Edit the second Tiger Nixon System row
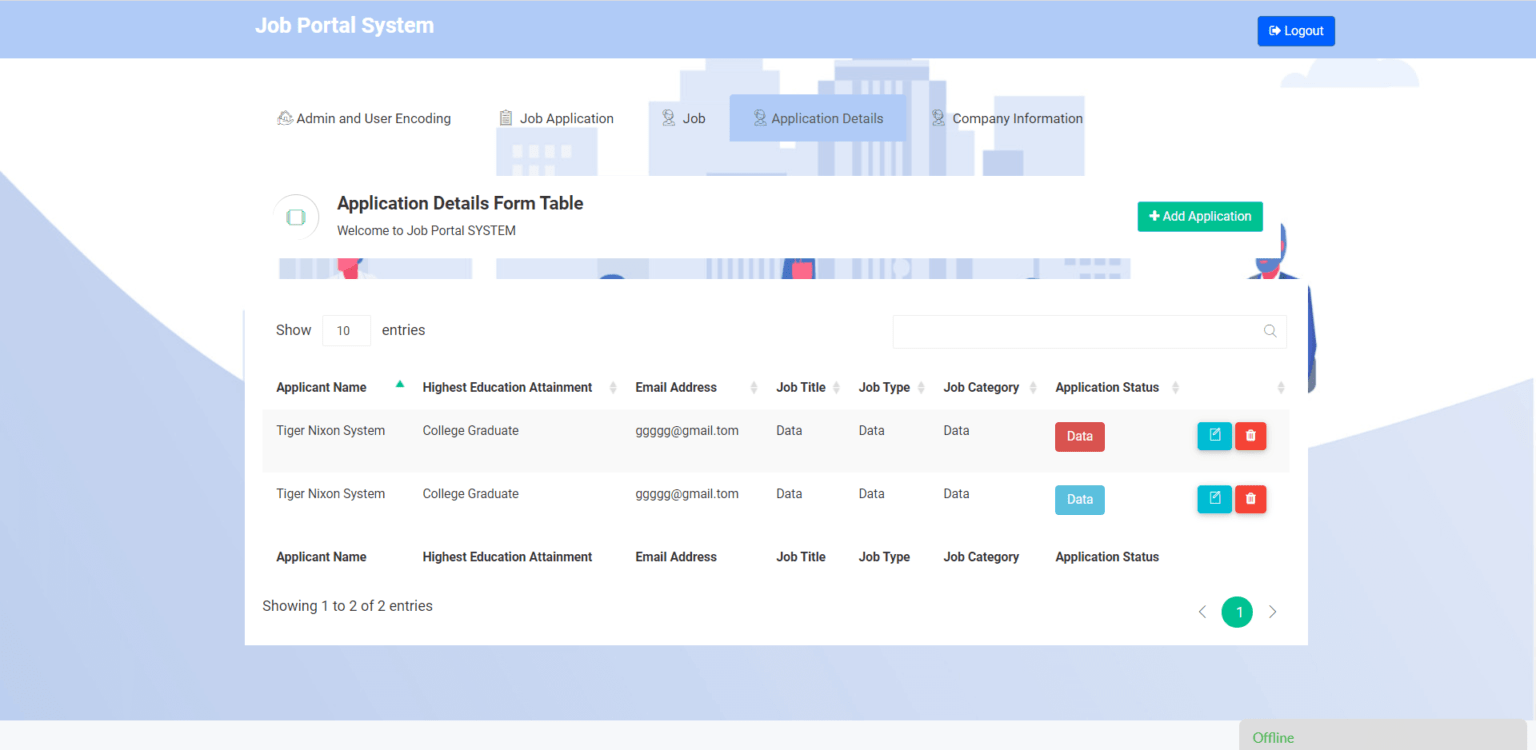Viewport: 1536px width, 750px height. point(1215,499)
